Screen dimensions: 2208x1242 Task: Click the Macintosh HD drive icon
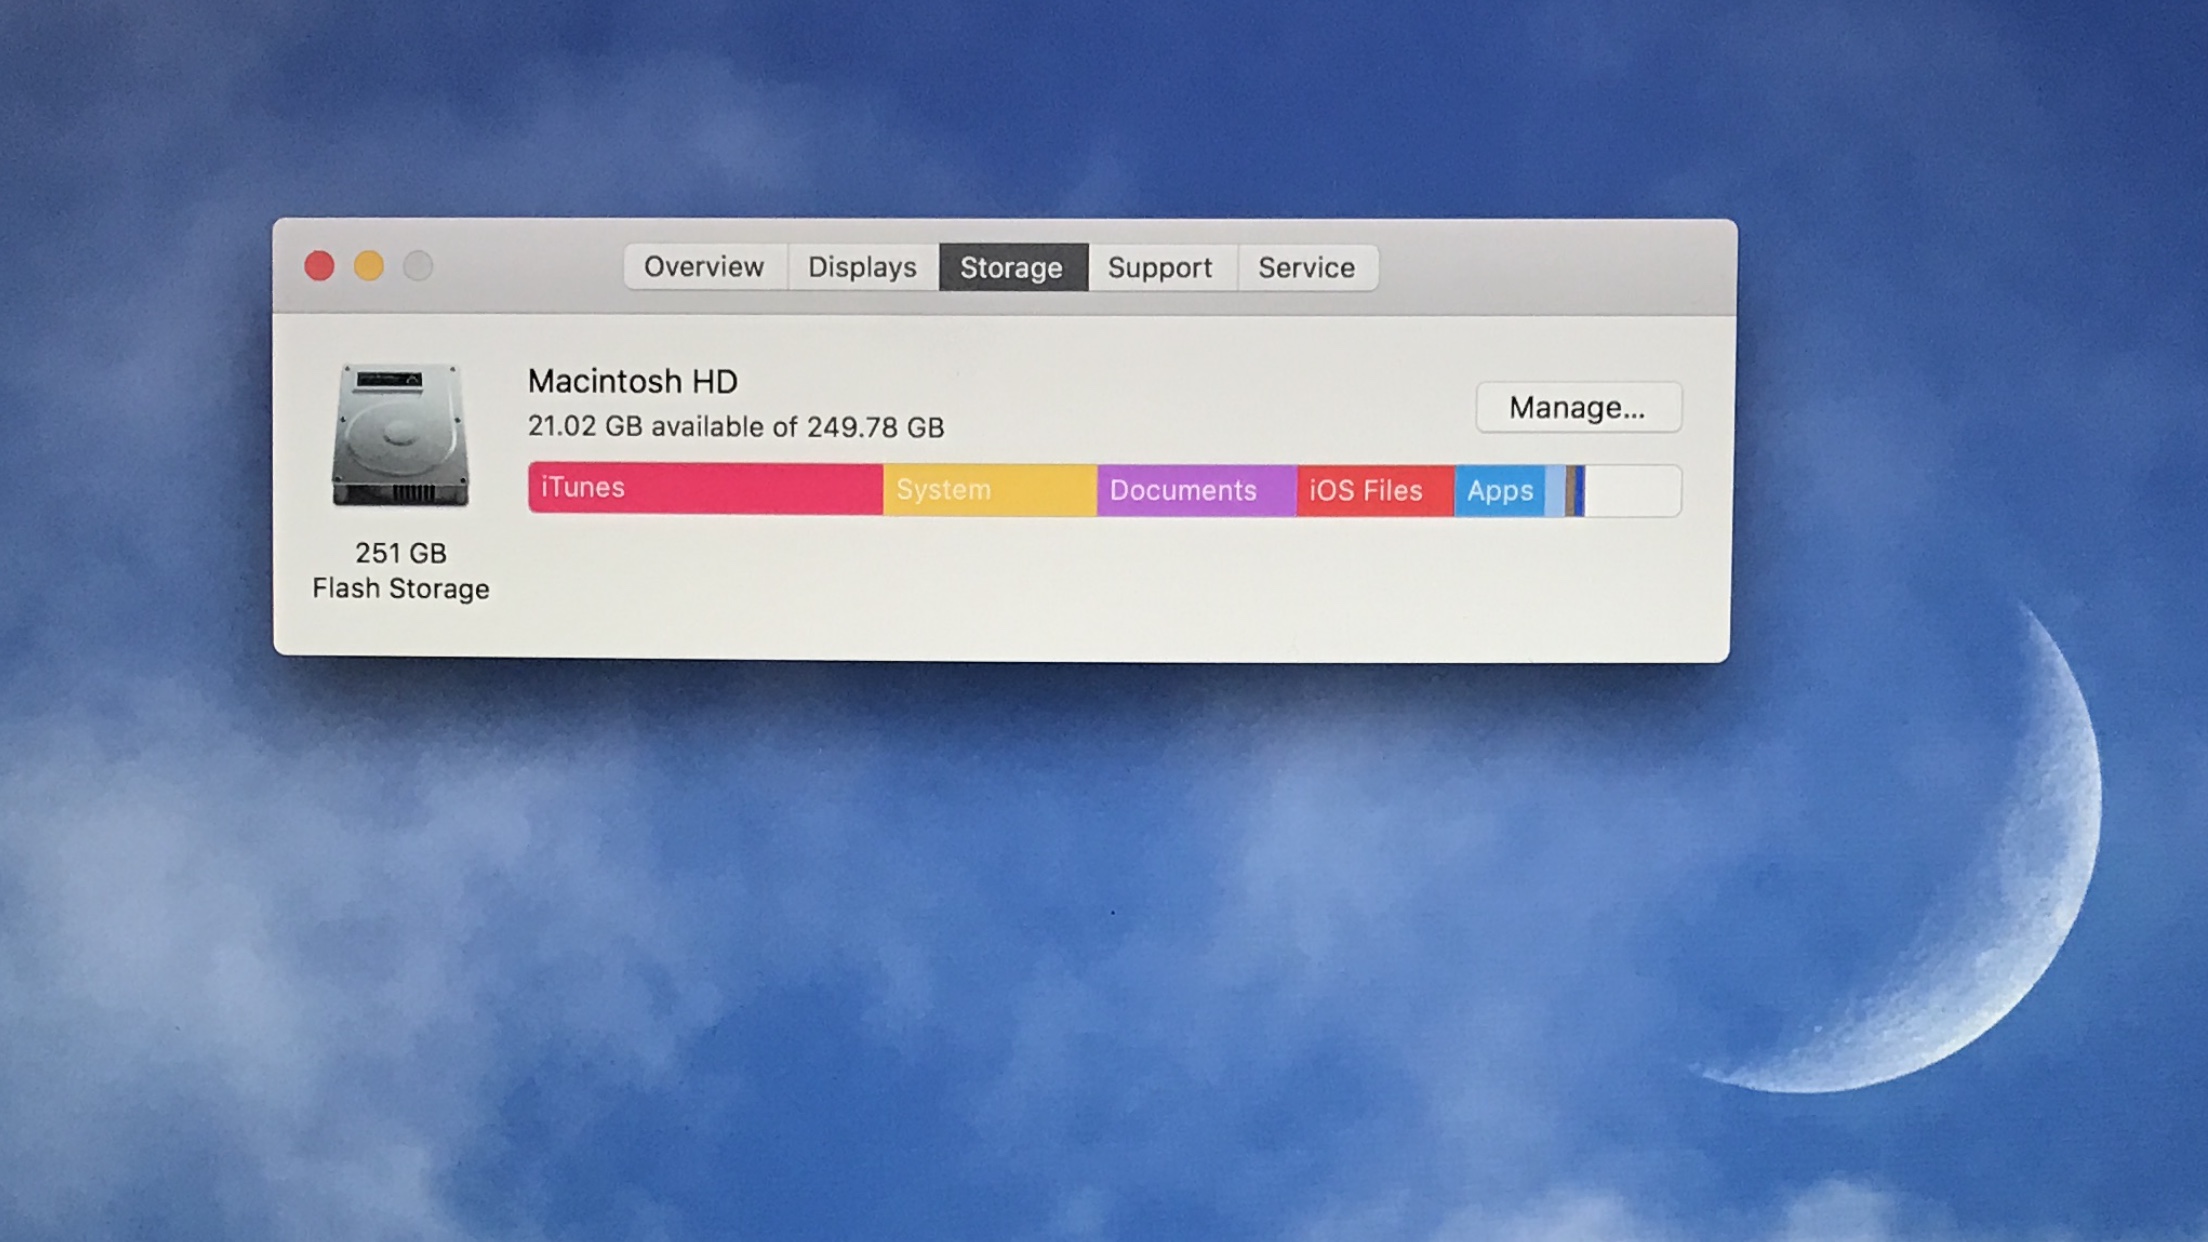[x=400, y=435]
